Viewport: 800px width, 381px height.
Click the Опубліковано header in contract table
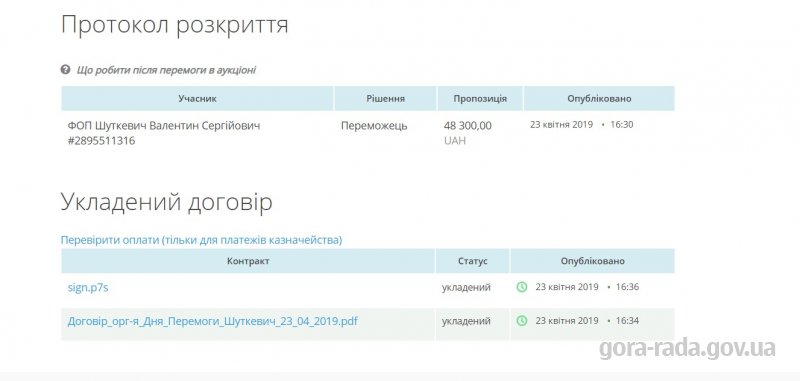coord(592,261)
